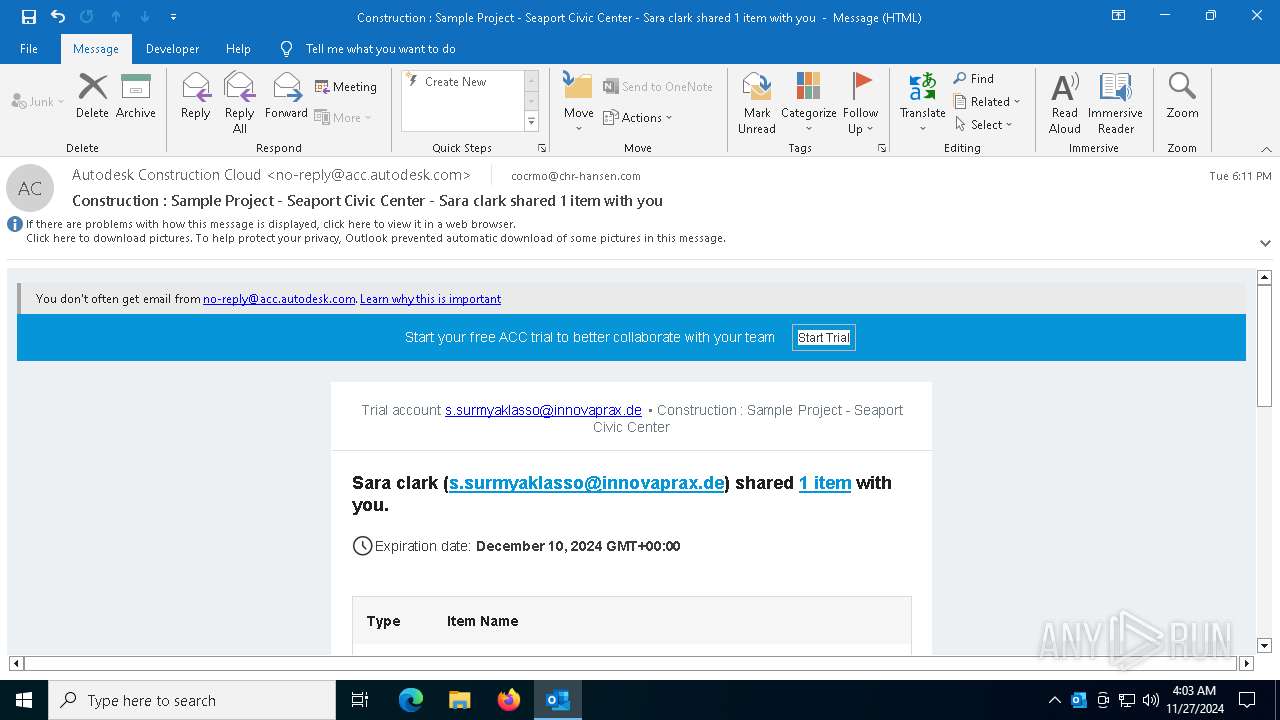The height and width of the screenshot is (720, 1280).
Task: Open the Tags dialog launcher
Action: (x=882, y=148)
